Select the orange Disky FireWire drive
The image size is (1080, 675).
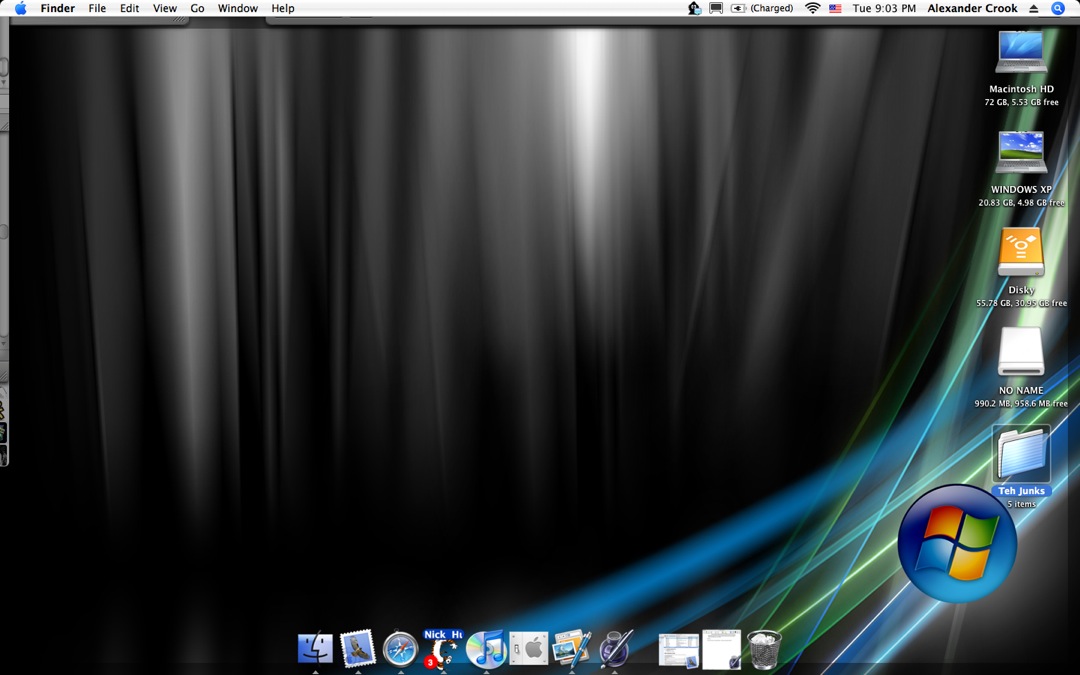click(x=1021, y=253)
